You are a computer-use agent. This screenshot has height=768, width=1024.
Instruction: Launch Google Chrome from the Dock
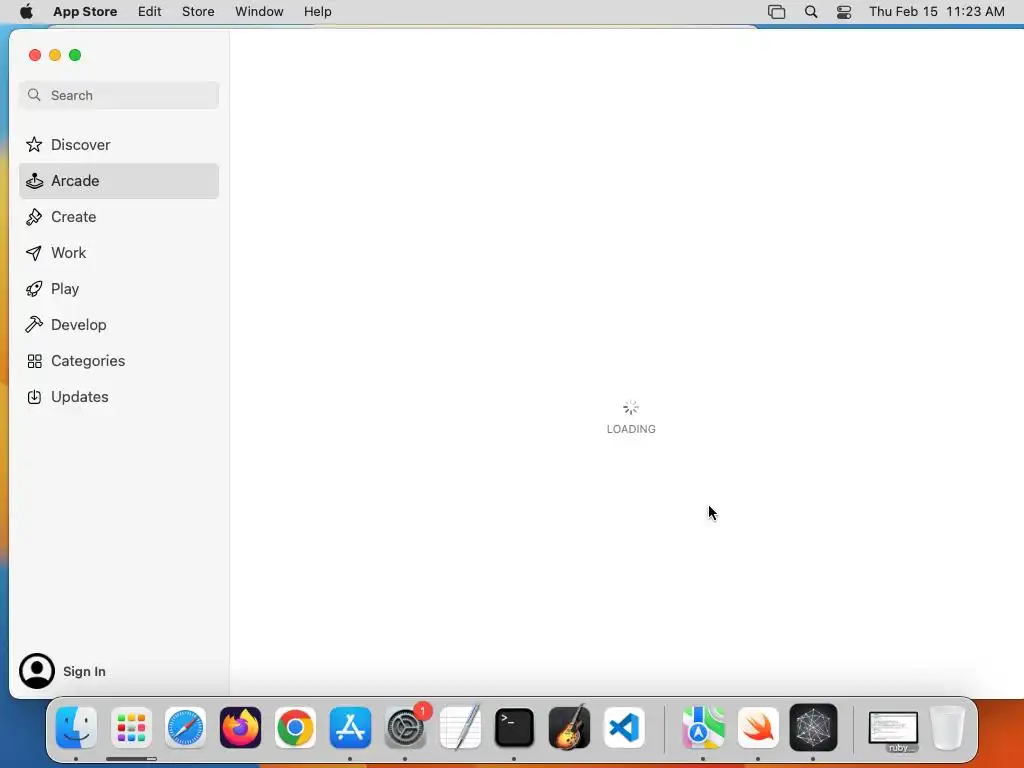[x=295, y=728]
